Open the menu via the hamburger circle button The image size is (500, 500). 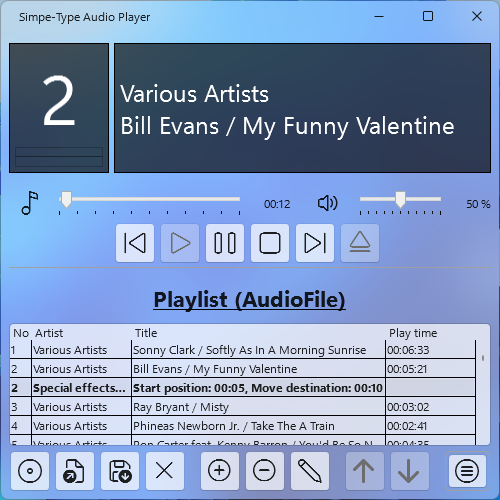(467, 471)
